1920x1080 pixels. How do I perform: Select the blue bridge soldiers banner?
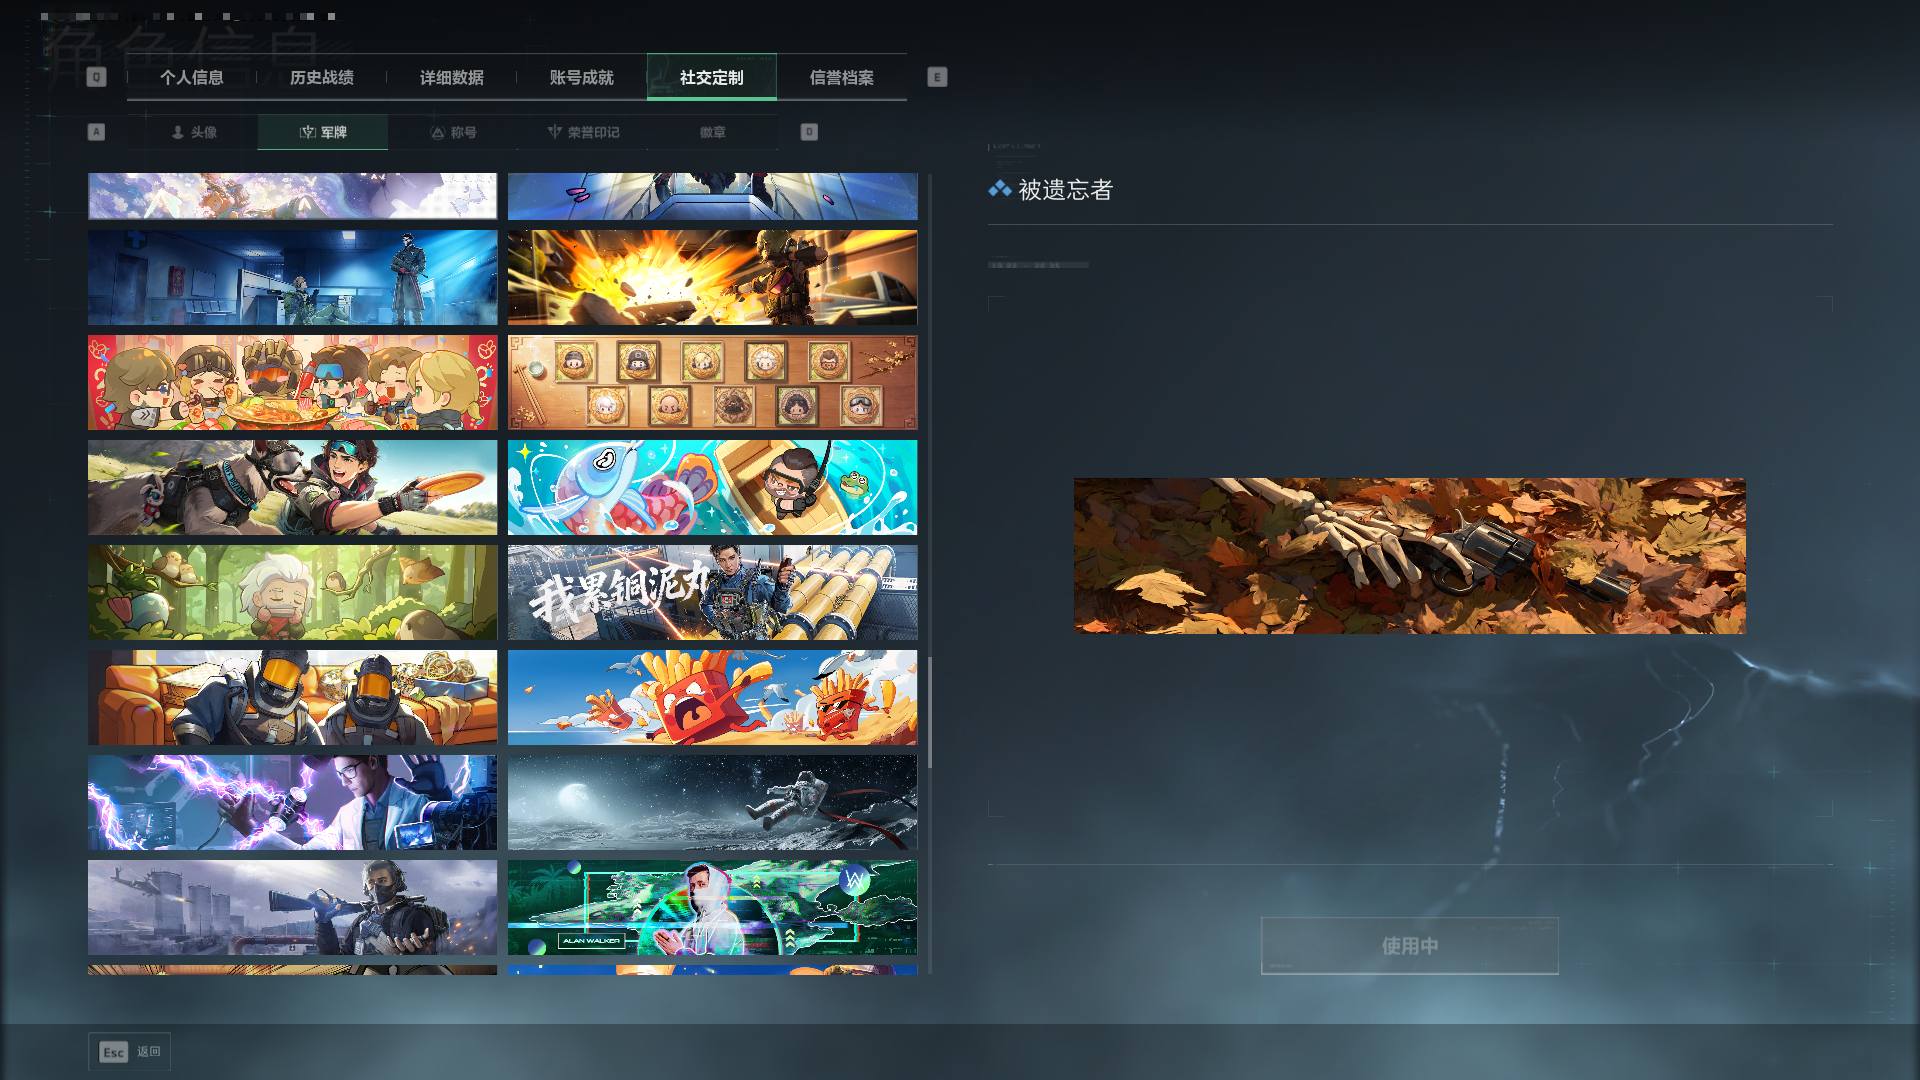(712, 196)
